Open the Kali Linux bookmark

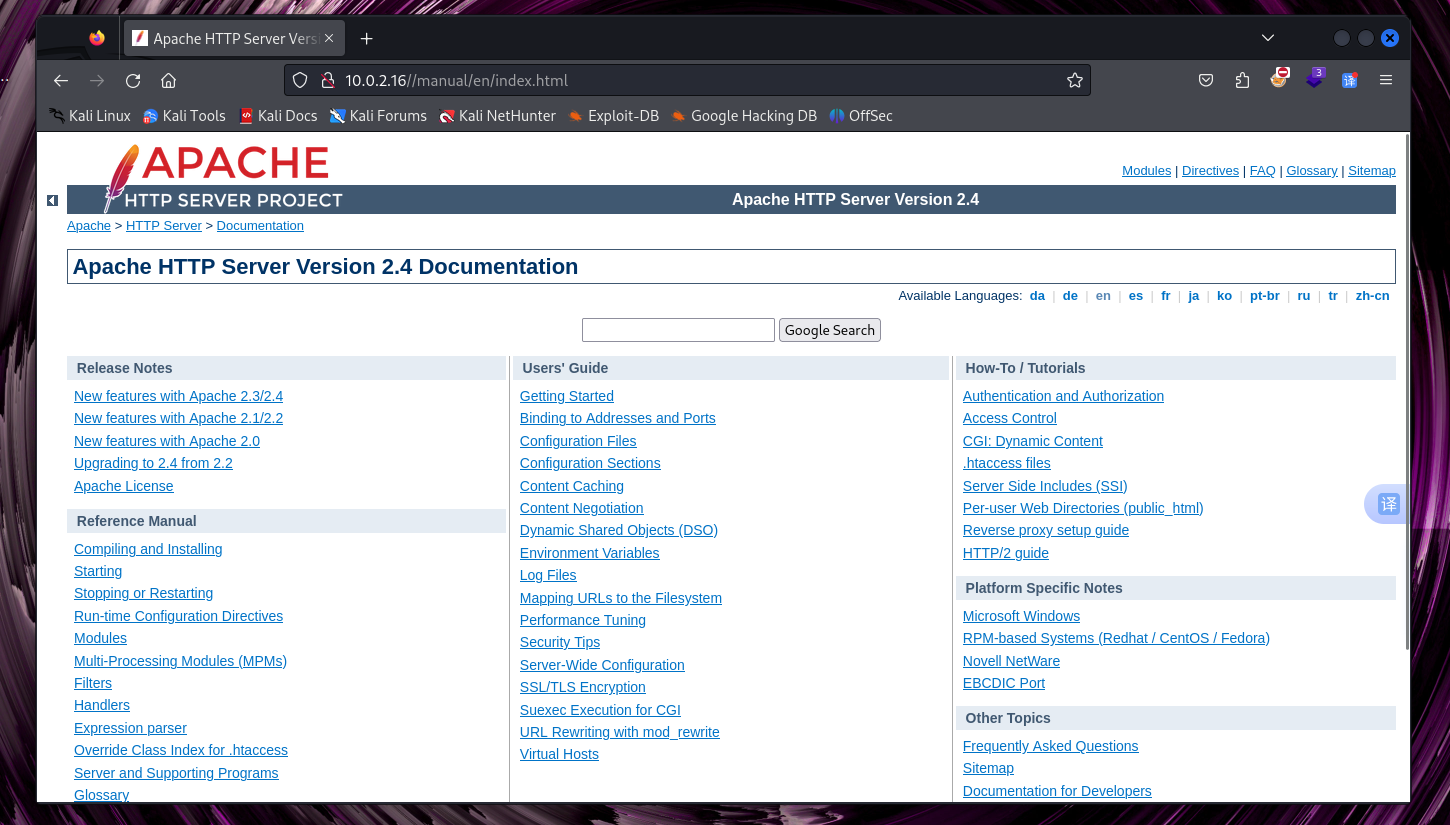pos(90,116)
